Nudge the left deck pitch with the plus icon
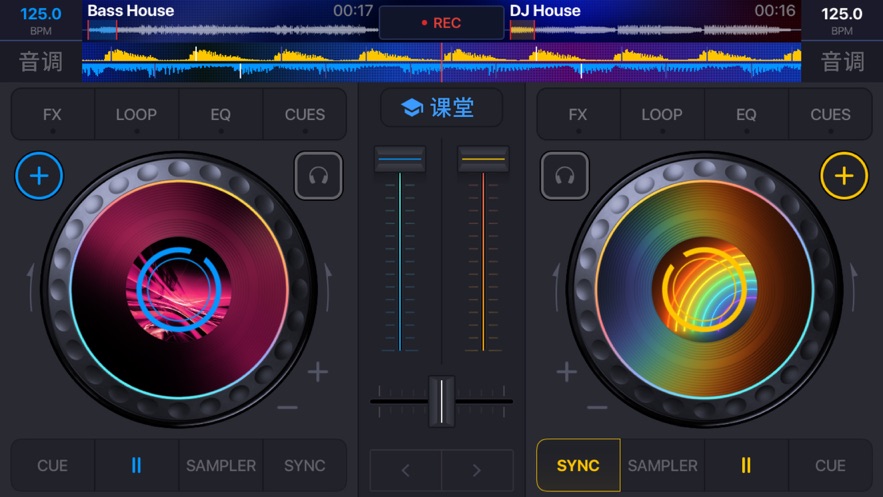Viewport: 883px width, 497px height. click(318, 371)
